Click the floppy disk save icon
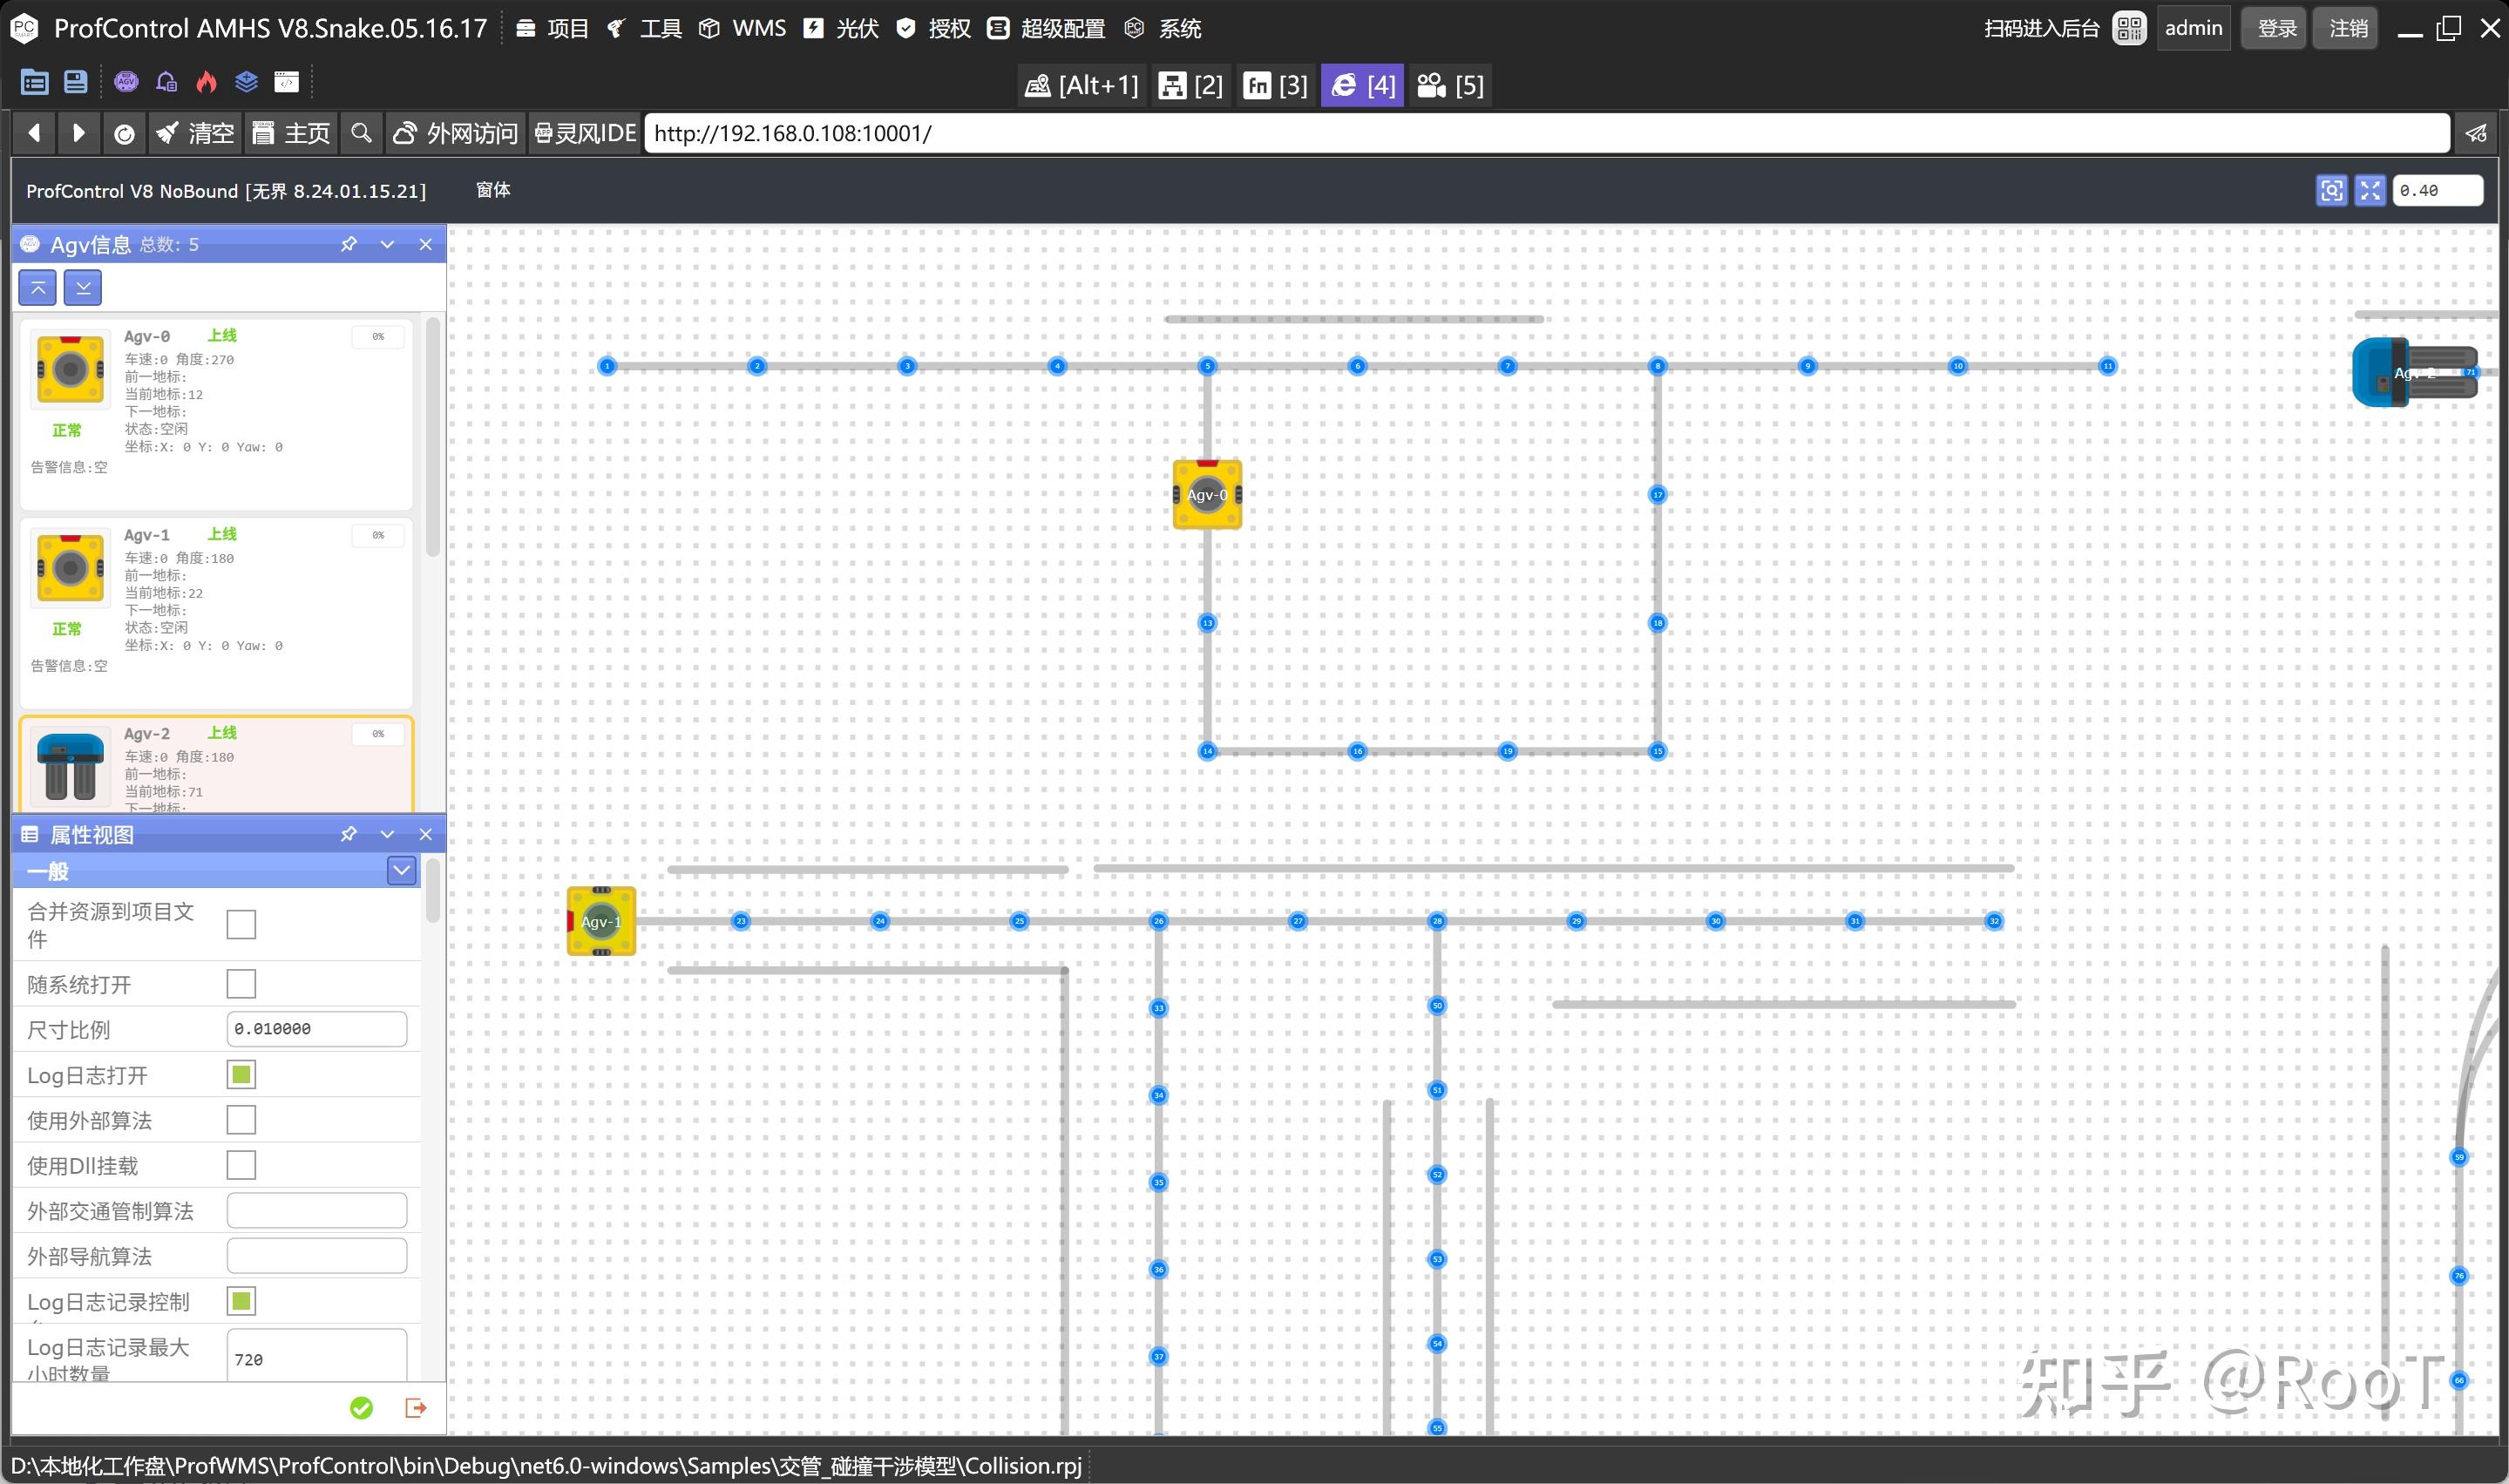2509x1484 pixels. (x=75, y=82)
